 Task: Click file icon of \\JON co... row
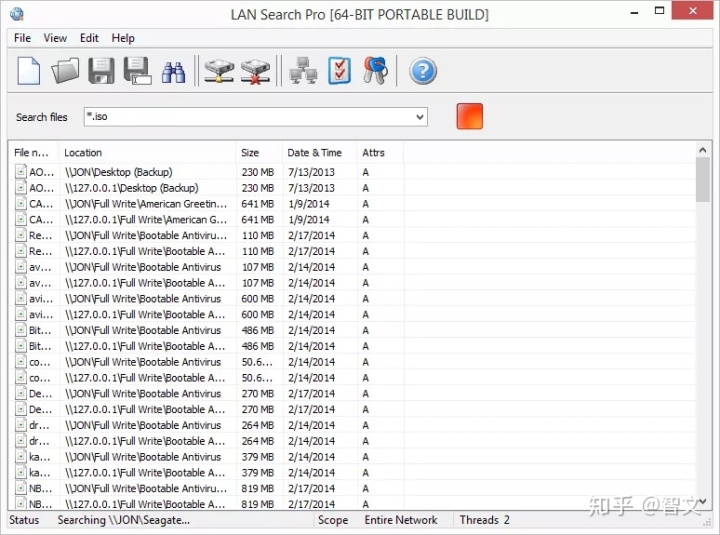click(x=21, y=361)
